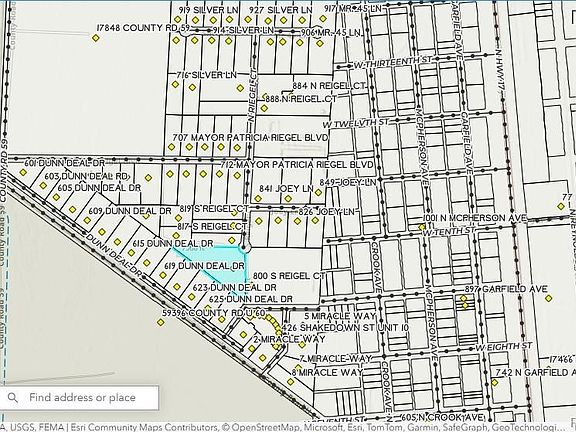
Task: Click yellow marker at 742 N Garfield
Action: point(495,382)
